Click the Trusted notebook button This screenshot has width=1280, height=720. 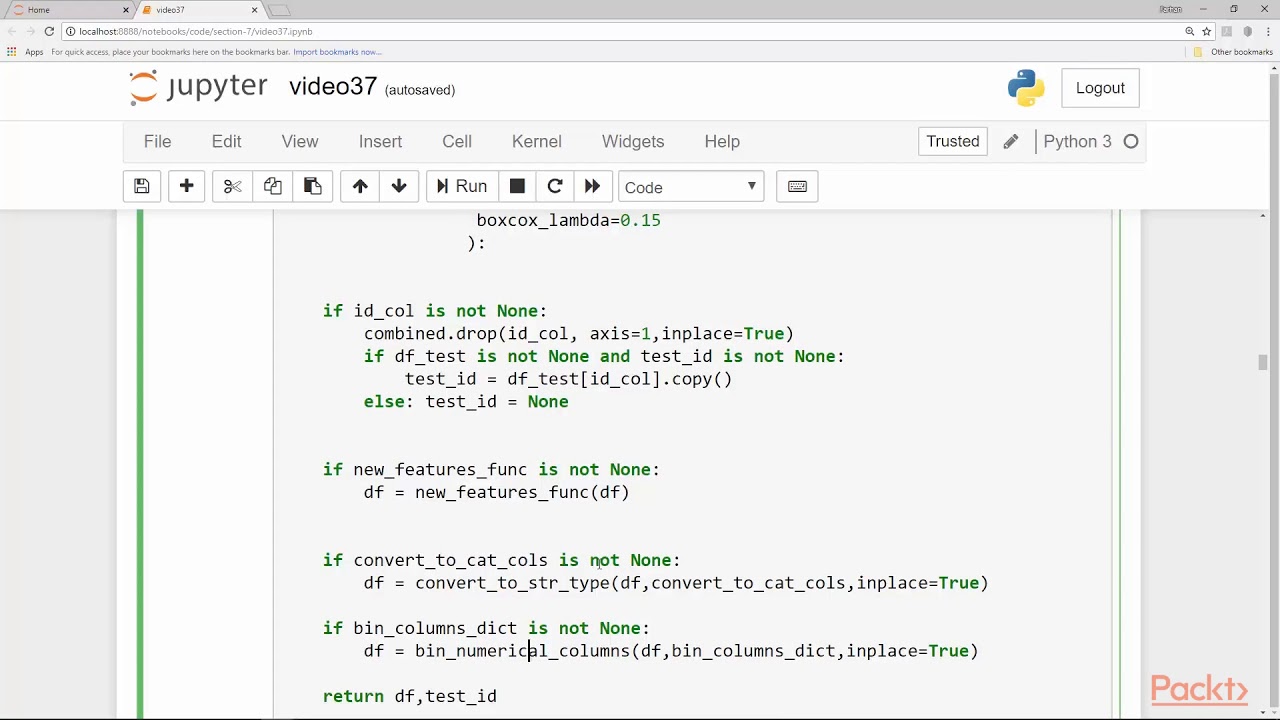[x=953, y=141]
